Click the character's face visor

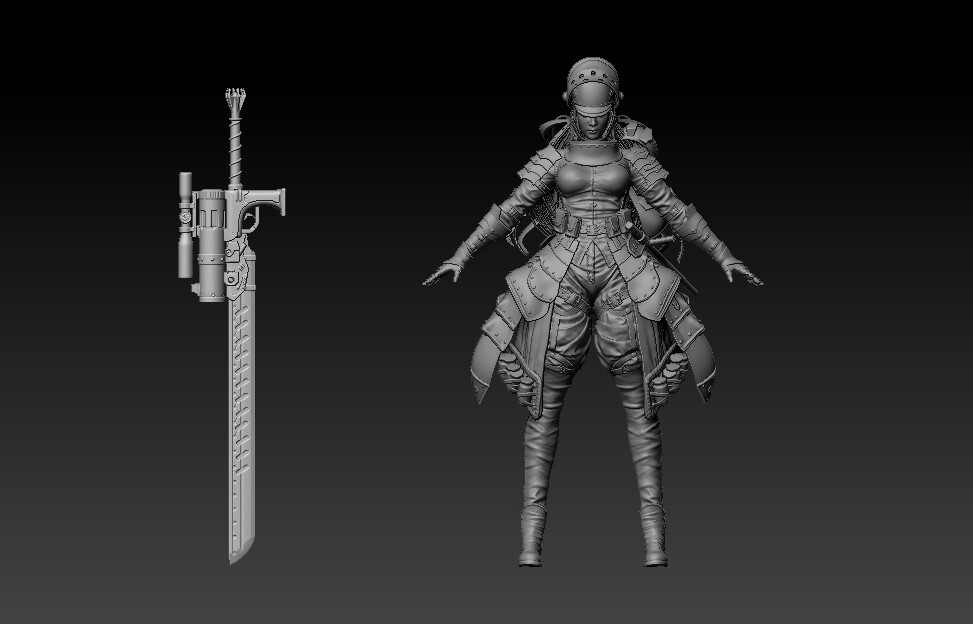tap(590, 110)
